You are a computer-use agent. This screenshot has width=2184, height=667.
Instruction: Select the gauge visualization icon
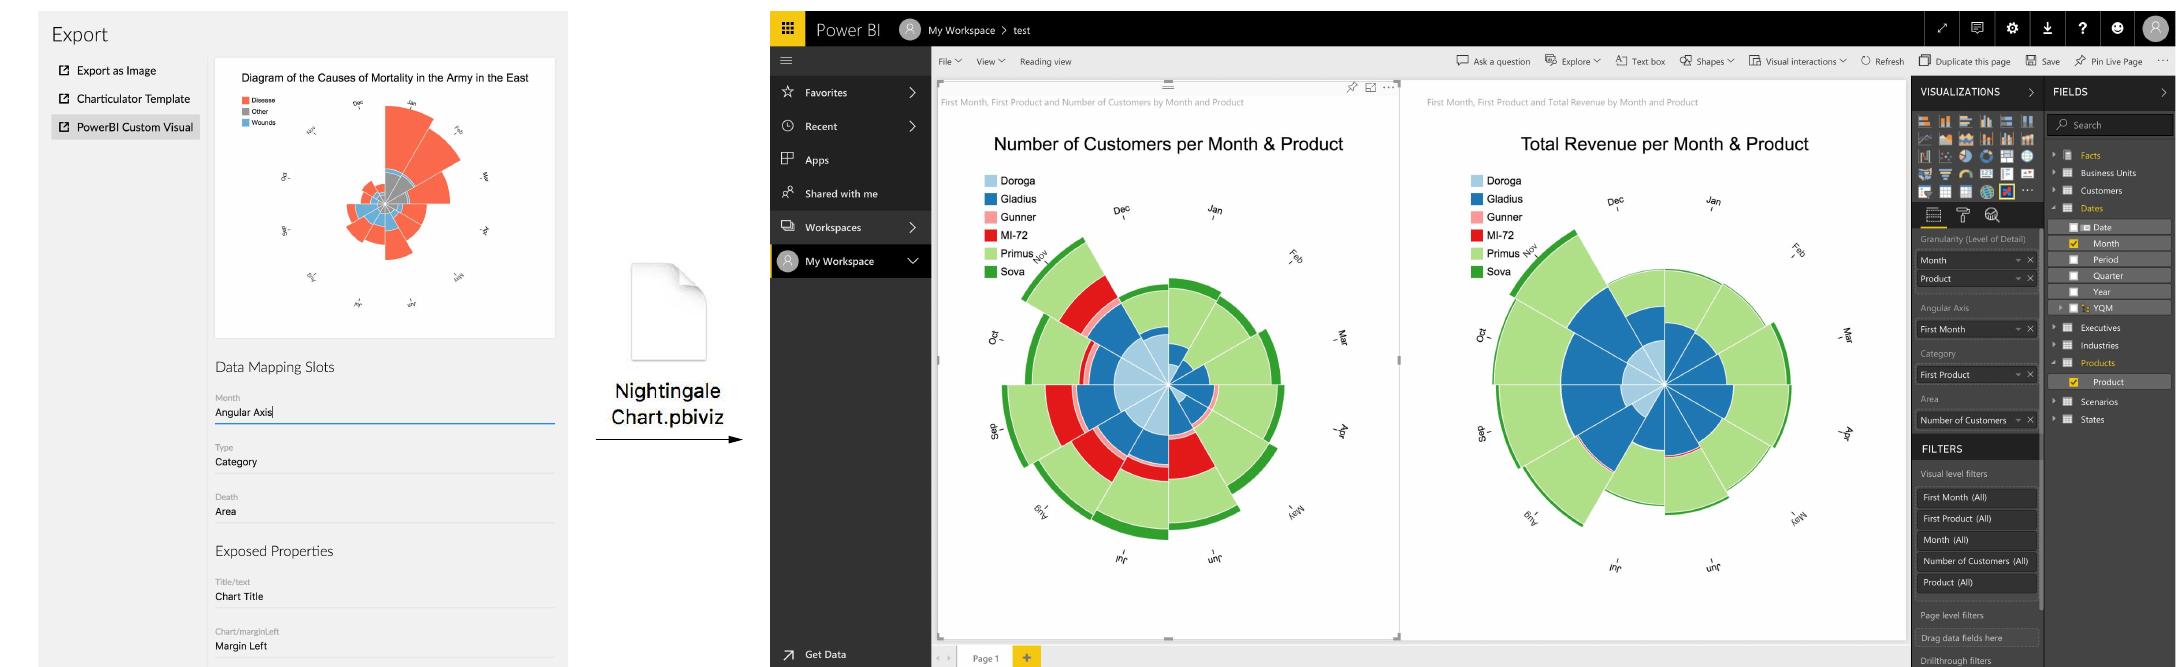(1965, 174)
